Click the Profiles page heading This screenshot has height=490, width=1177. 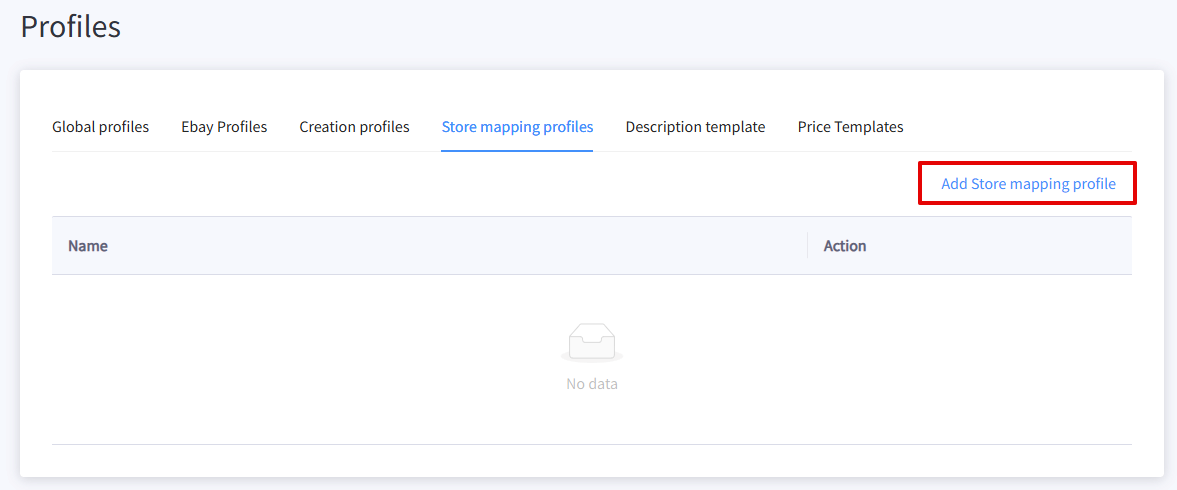point(71,27)
